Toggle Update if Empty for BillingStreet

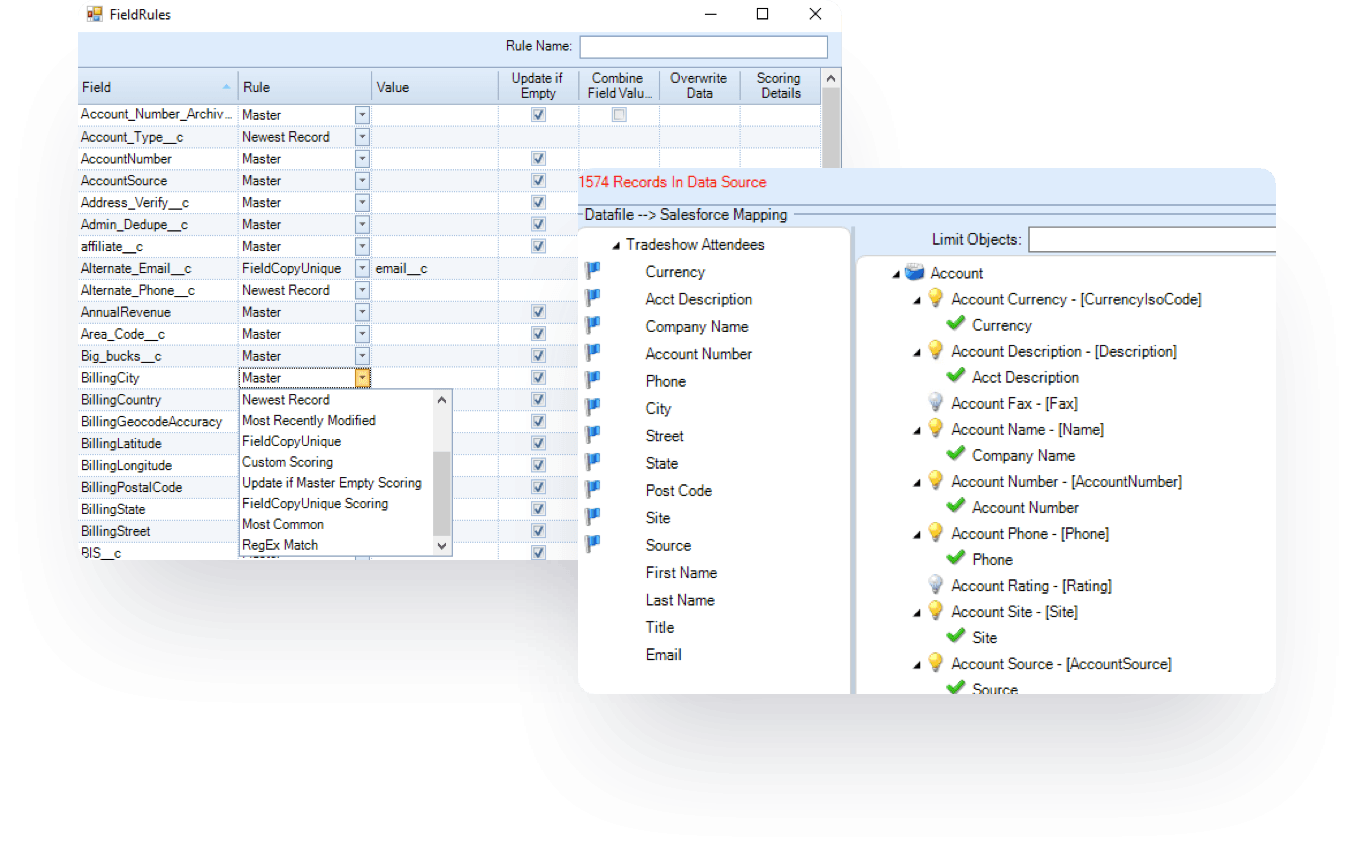coord(539,531)
